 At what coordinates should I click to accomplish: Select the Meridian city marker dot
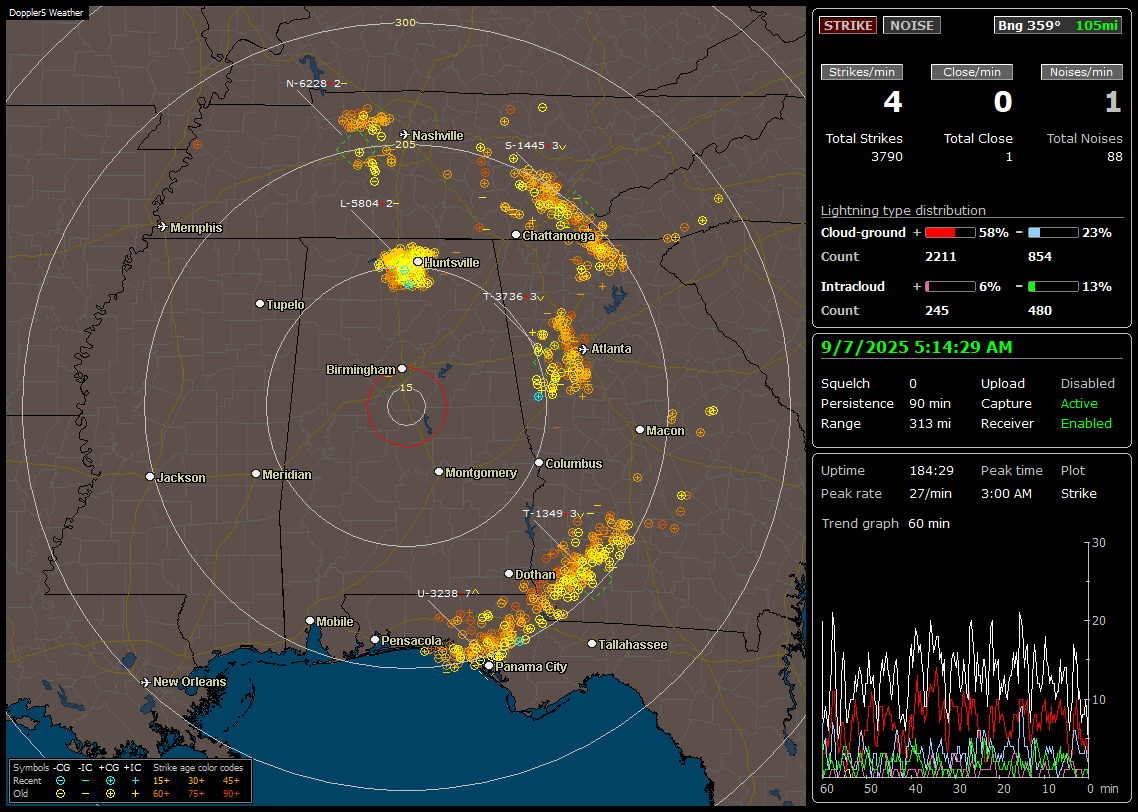[255, 474]
